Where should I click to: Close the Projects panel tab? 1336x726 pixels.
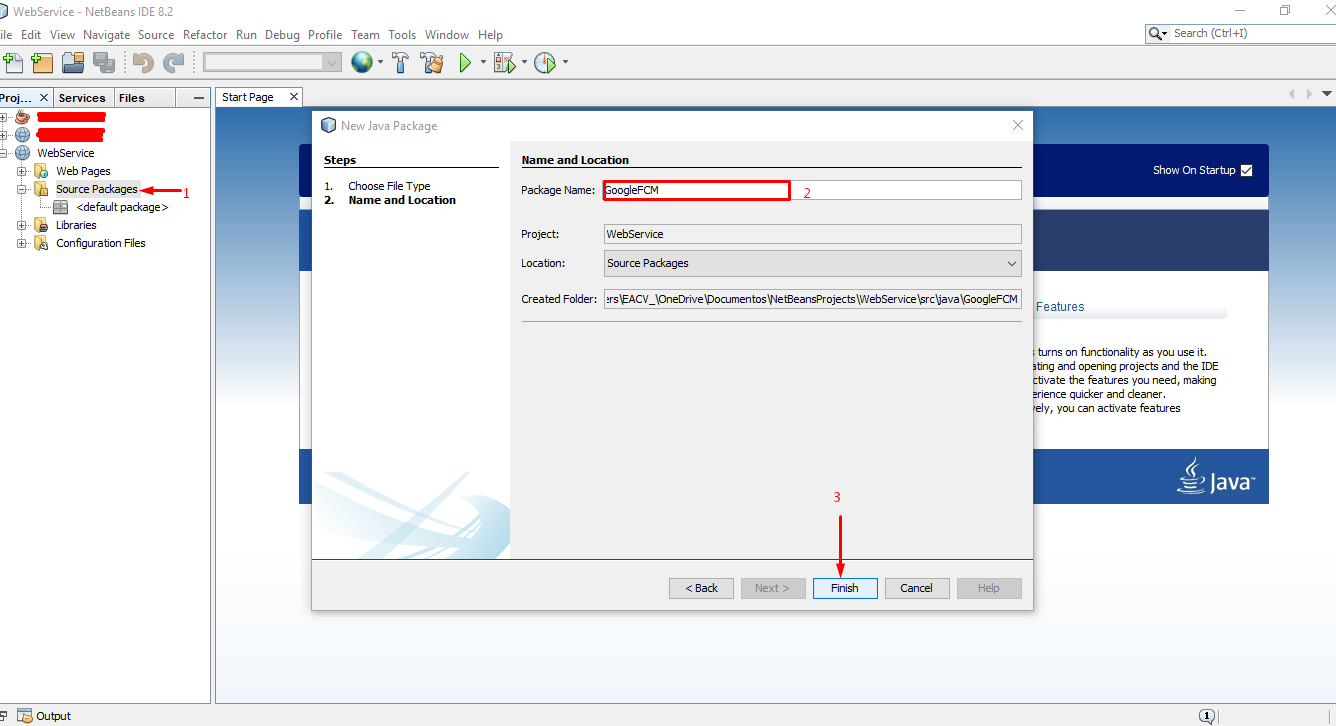44,98
